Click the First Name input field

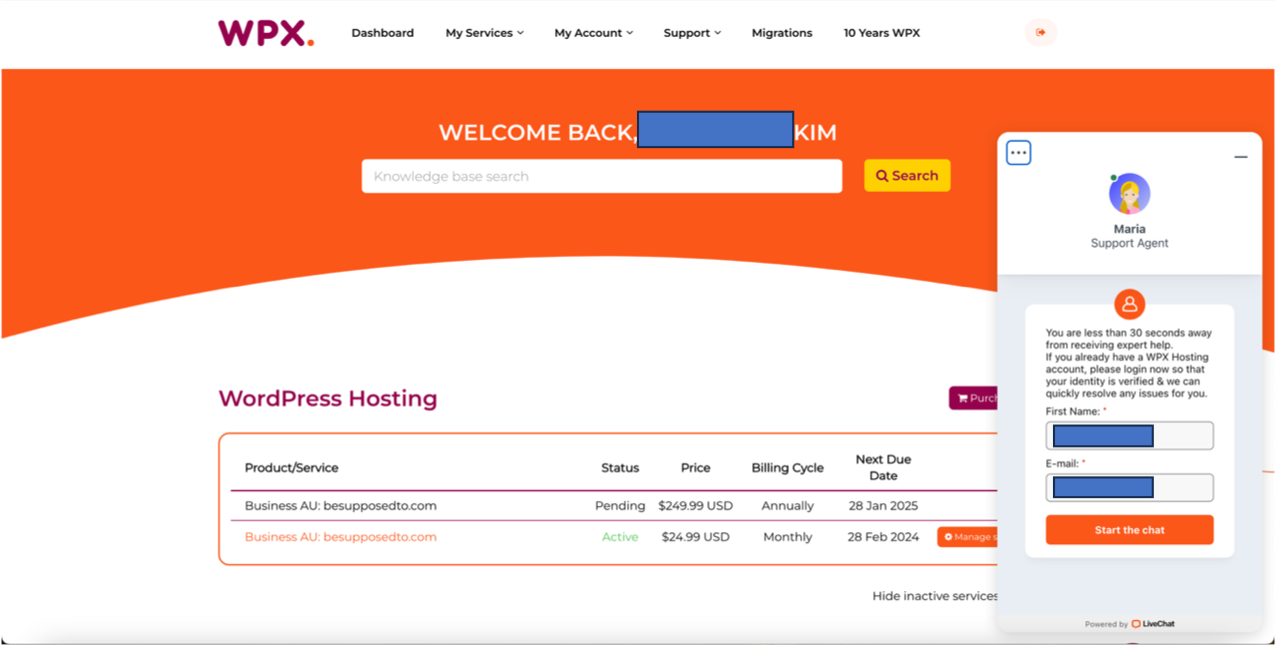click(x=1130, y=436)
